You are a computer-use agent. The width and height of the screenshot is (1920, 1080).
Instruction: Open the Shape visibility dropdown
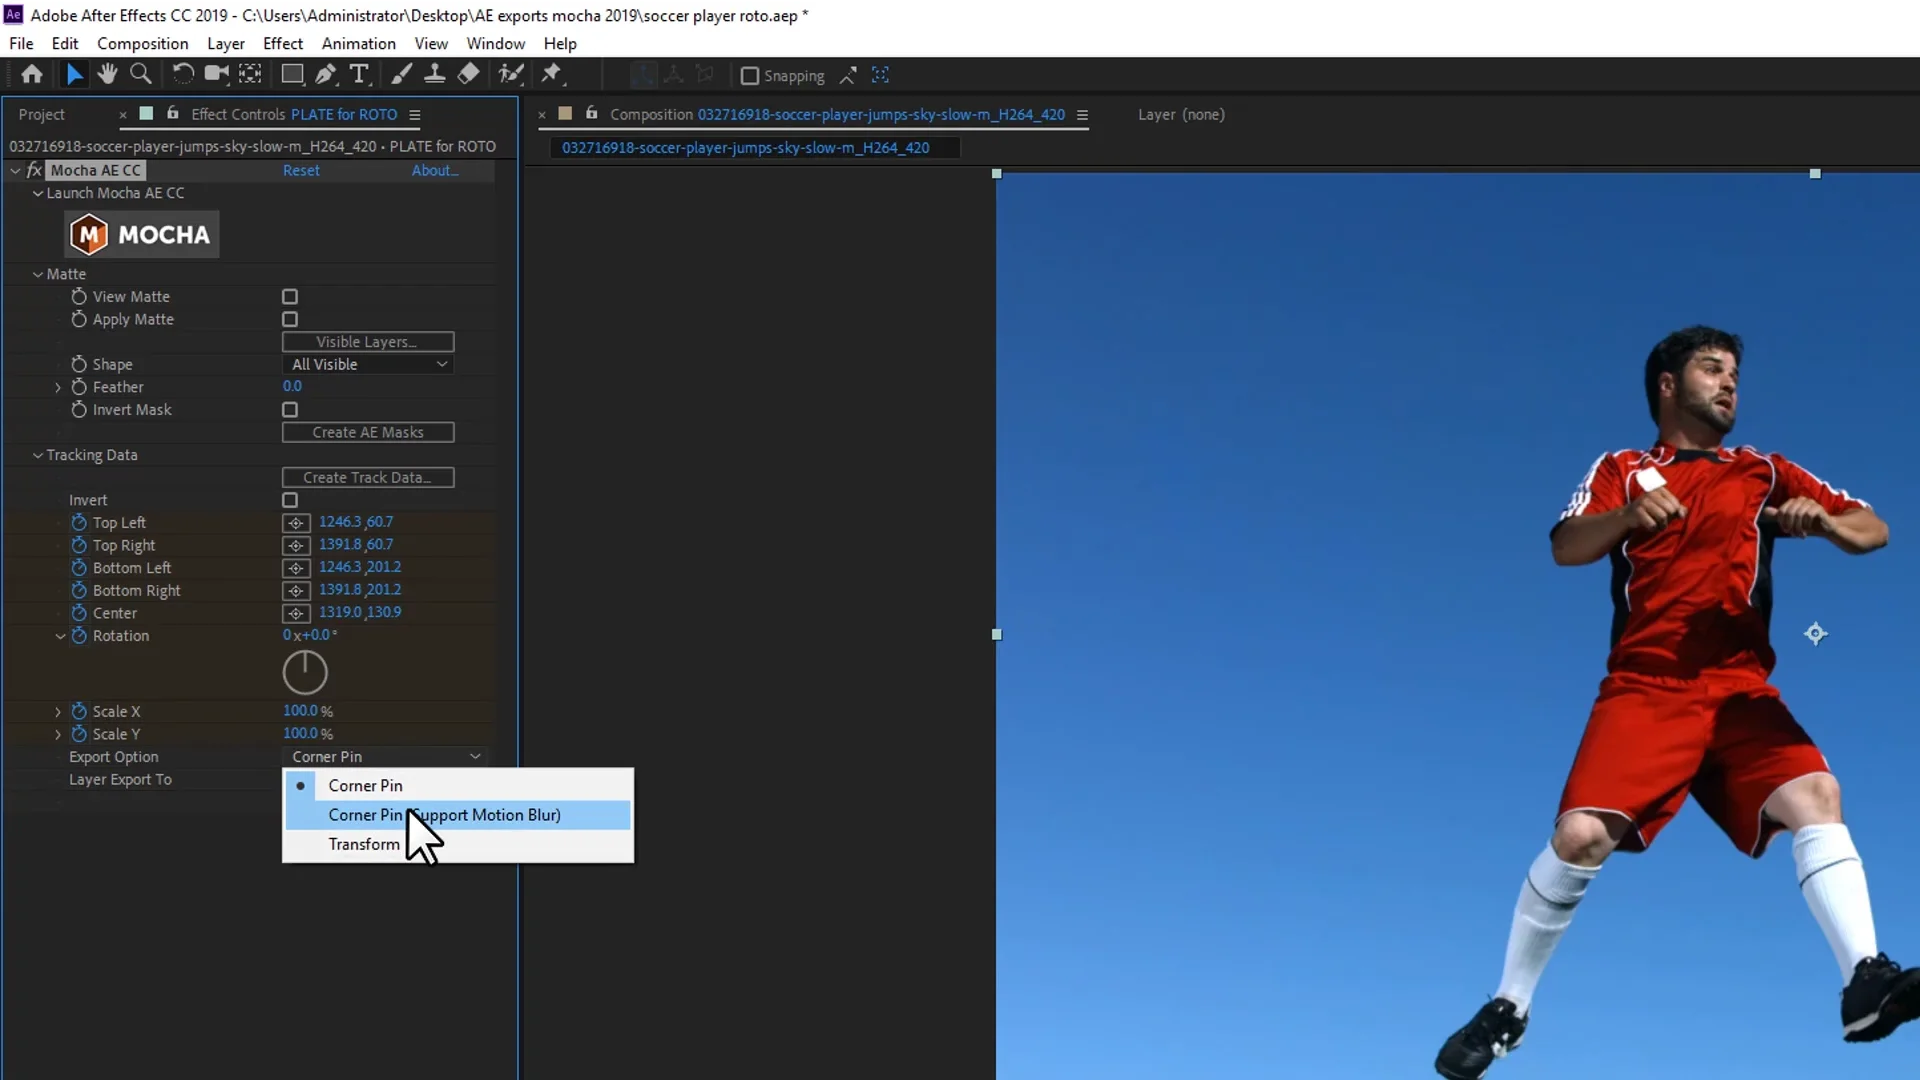tap(367, 364)
